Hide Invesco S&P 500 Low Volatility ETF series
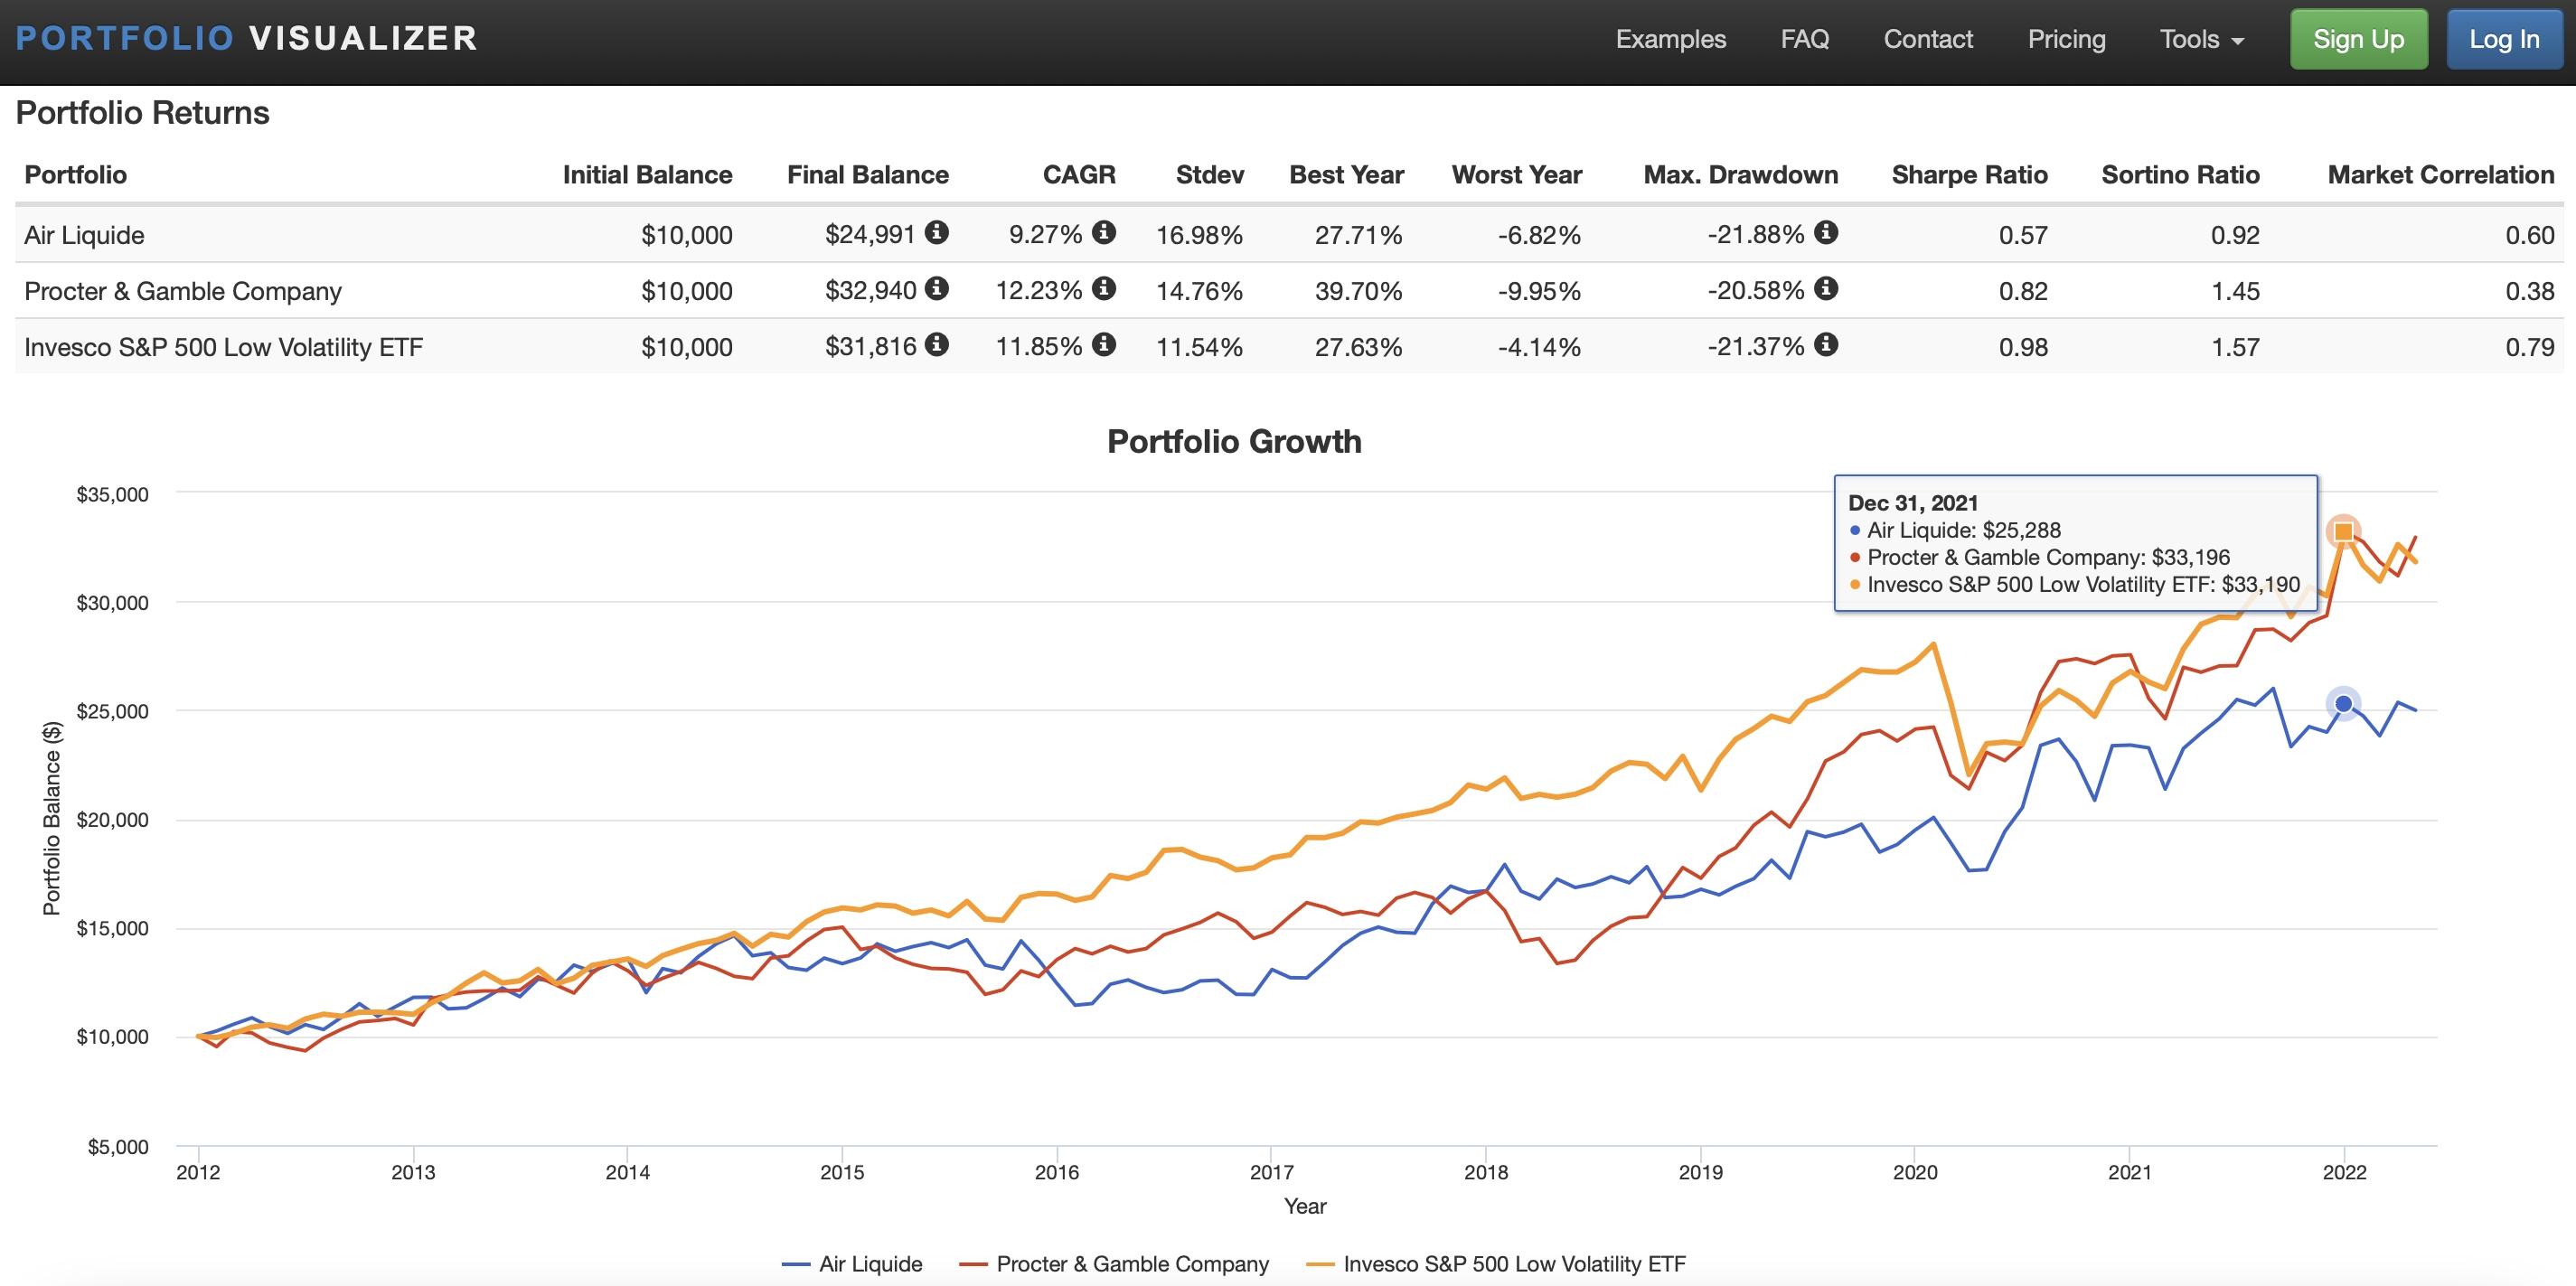Viewport: 2576px width, 1286px height. tap(1513, 1263)
